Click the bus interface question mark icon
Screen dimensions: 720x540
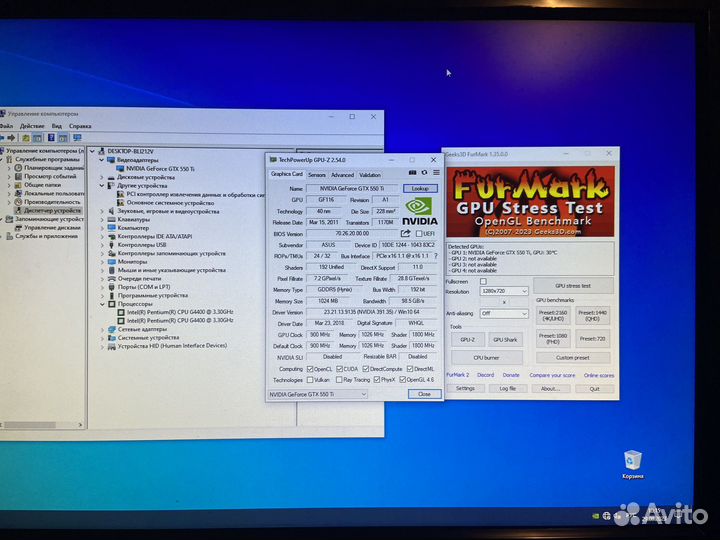click(436, 256)
